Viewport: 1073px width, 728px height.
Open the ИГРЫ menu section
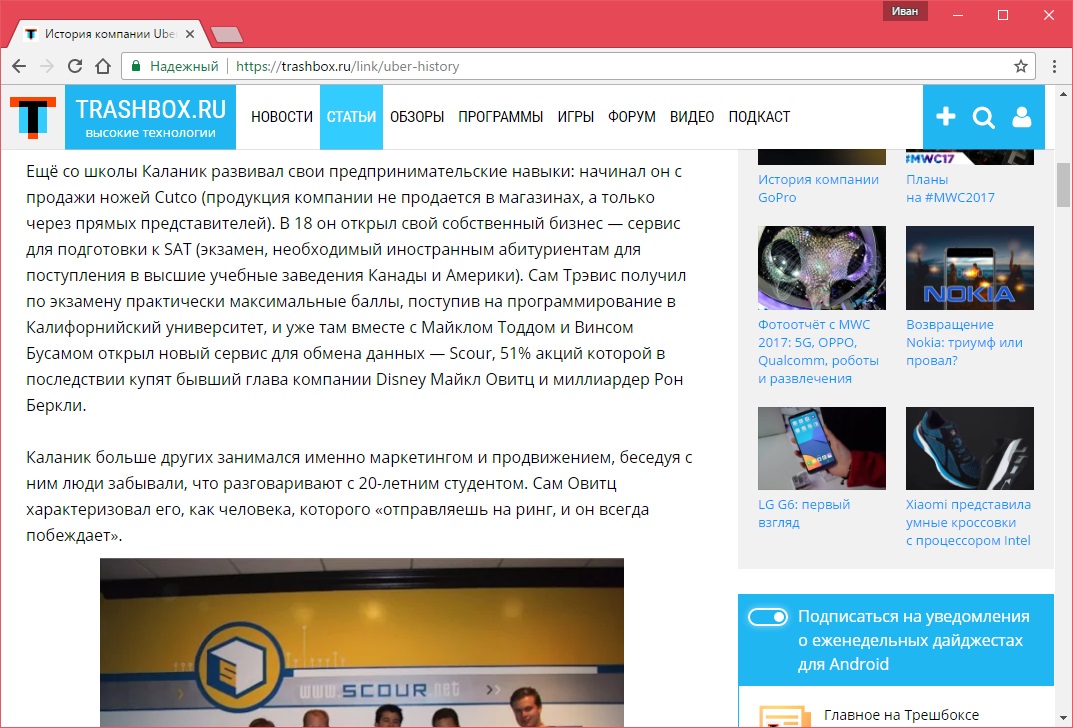click(576, 117)
